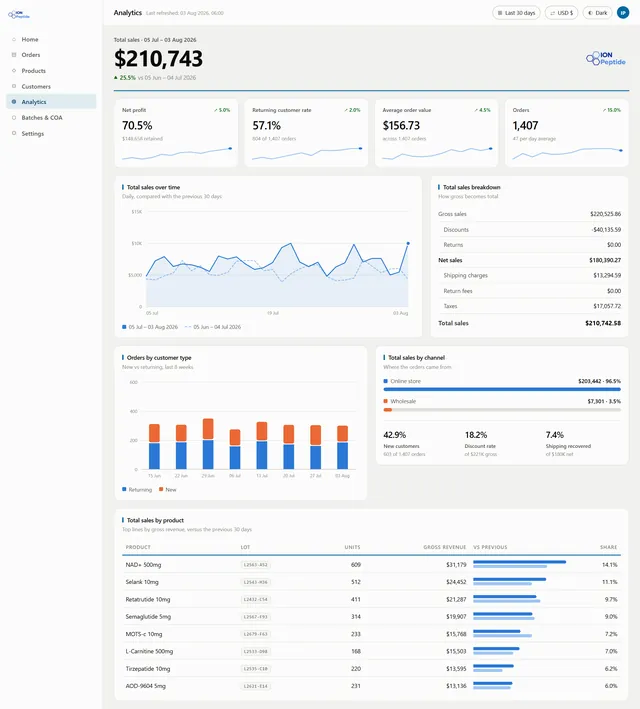Sort table by GROSS REVENUE column header
The width and height of the screenshot is (640, 709).
click(445, 547)
